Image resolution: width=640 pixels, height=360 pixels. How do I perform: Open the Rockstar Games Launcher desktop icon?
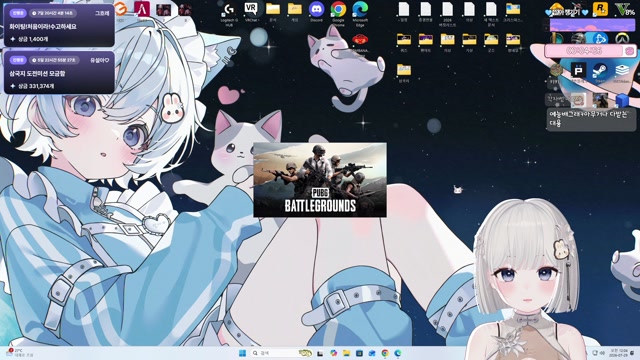pyautogui.click(x=600, y=9)
